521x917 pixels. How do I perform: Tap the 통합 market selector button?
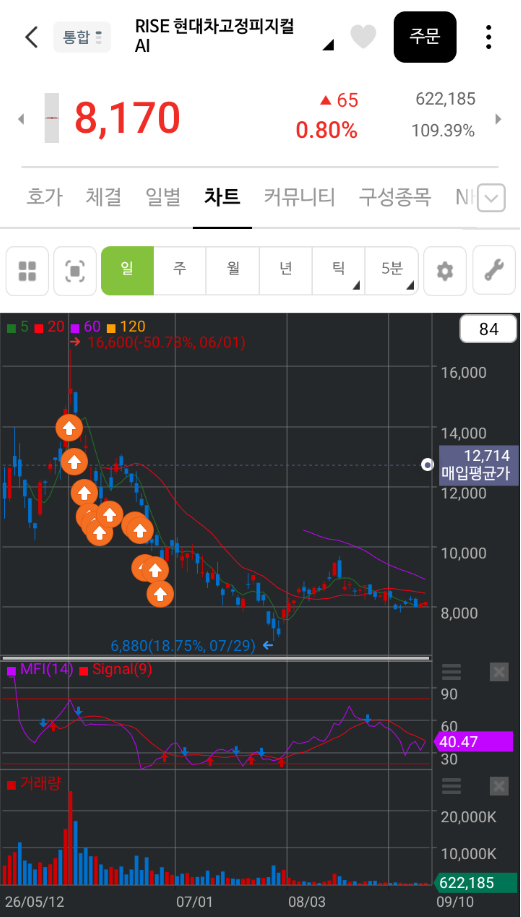tap(82, 37)
